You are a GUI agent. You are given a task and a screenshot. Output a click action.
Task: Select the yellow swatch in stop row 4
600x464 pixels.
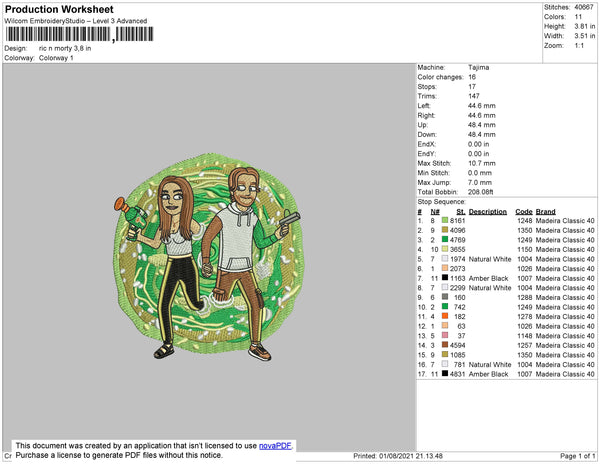click(x=445, y=249)
